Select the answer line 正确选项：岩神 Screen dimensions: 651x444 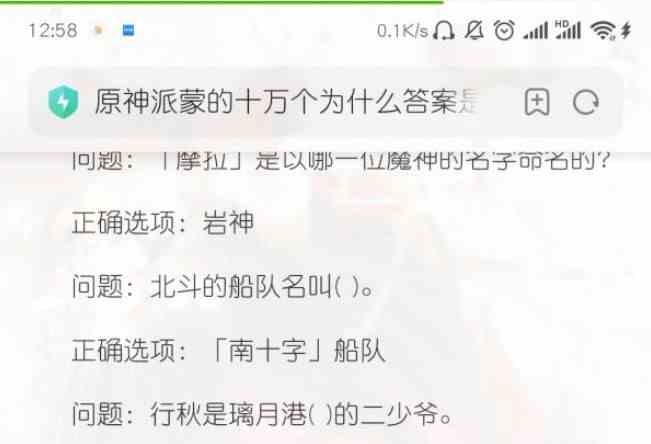click(163, 223)
